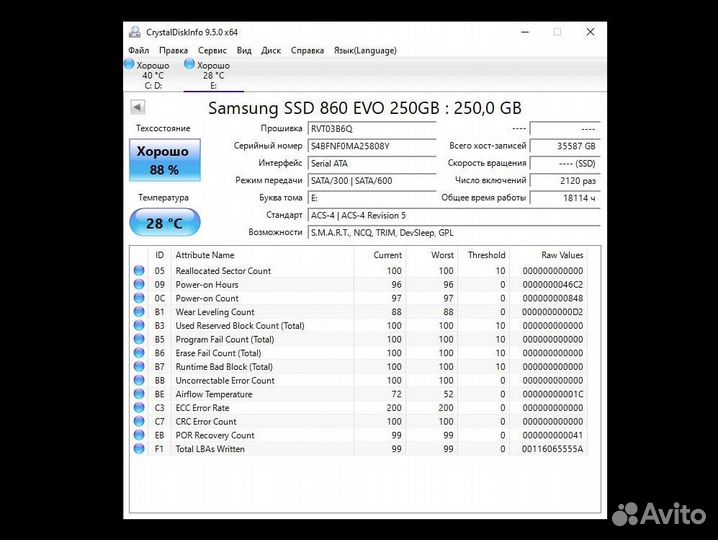Image resolution: width=718 pixels, height=540 pixels.
Task: Select the Total LBAs Written row name
Action: [x=210, y=449]
